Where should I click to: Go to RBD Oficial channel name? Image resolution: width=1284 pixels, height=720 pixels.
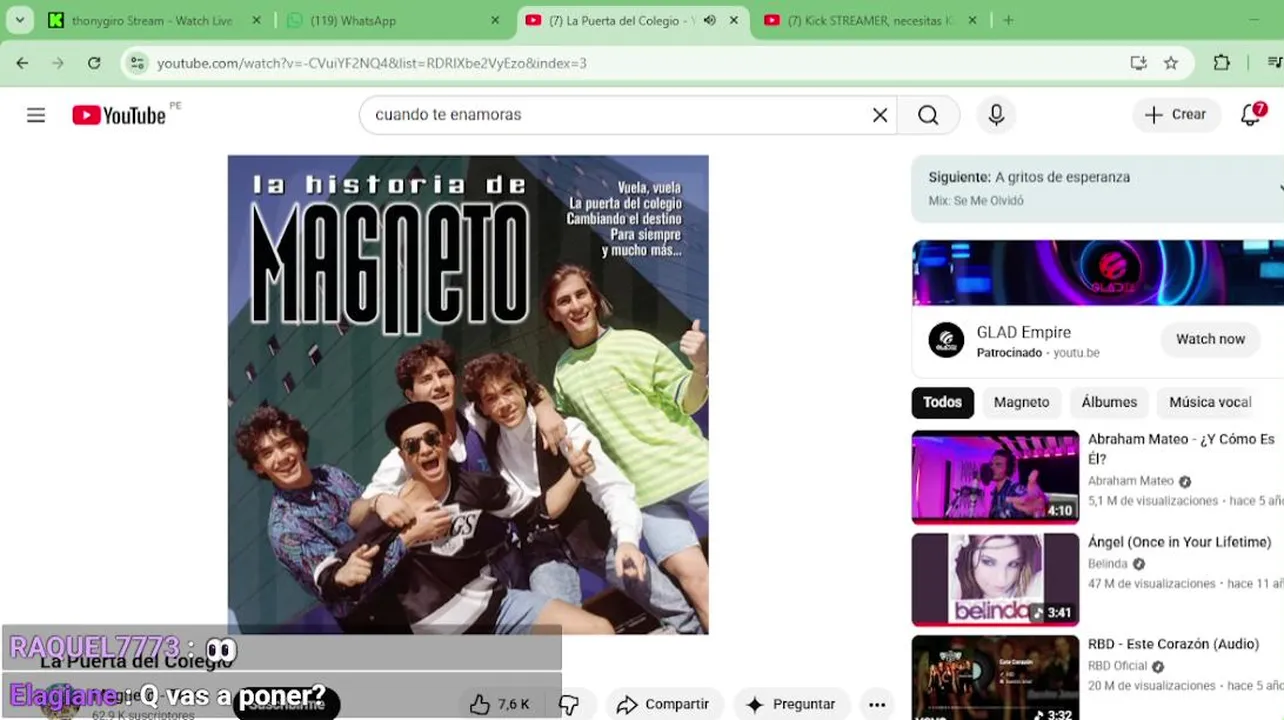pos(1117,666)
